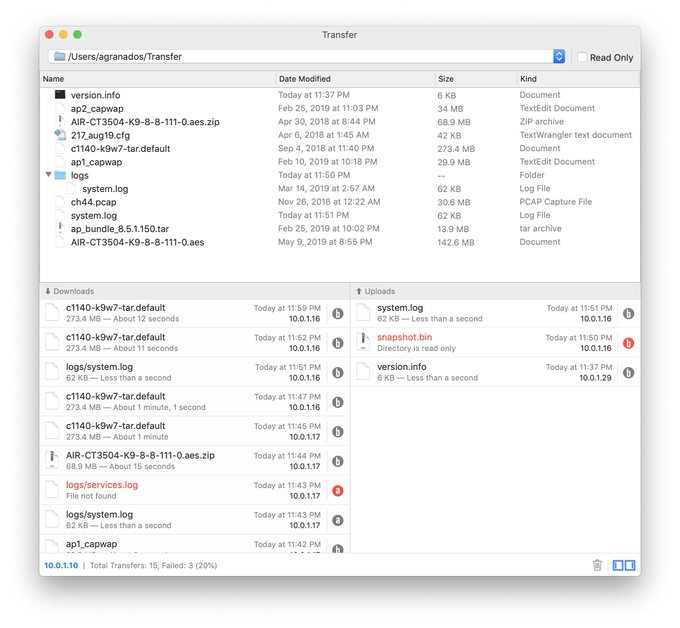
Task: Click file icon of version.info upload
Action: (363, 372)
